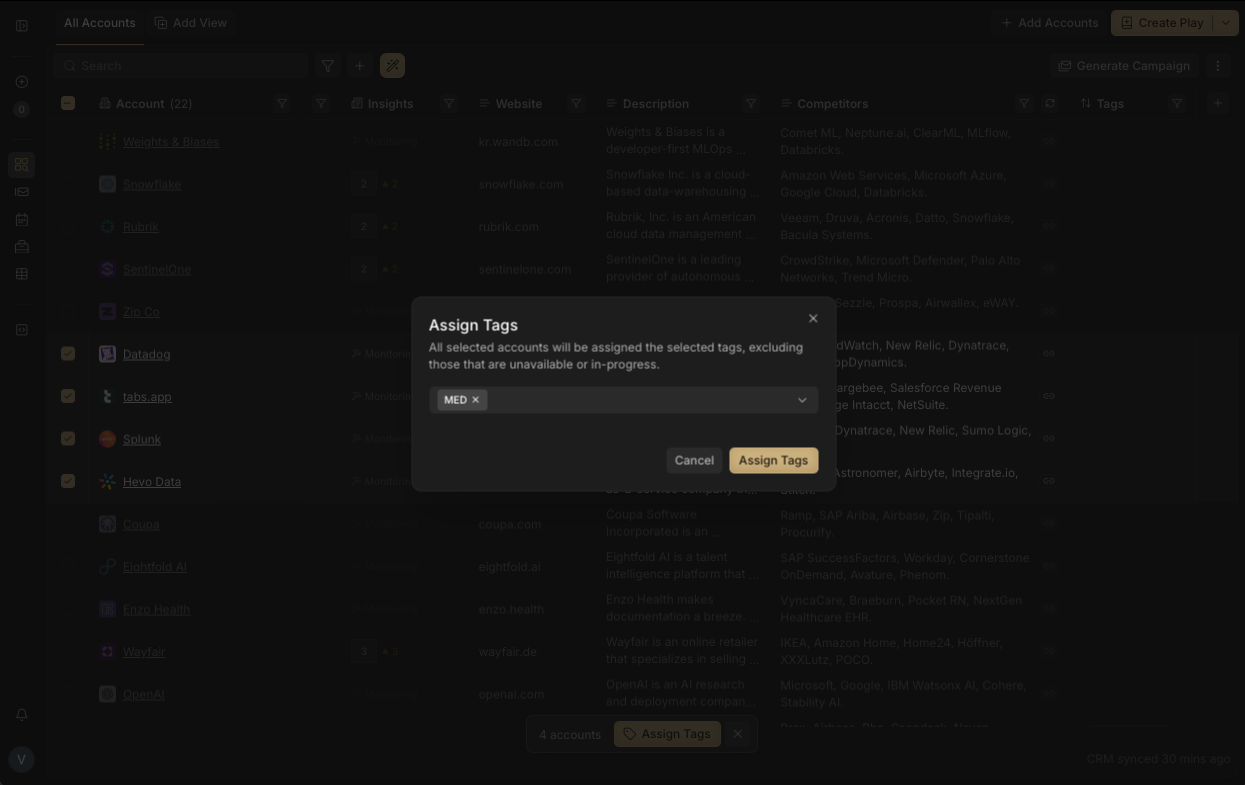Open the filter icon beside search
The height and width of the screenshot is (785, 1245).
coord(327,66)
